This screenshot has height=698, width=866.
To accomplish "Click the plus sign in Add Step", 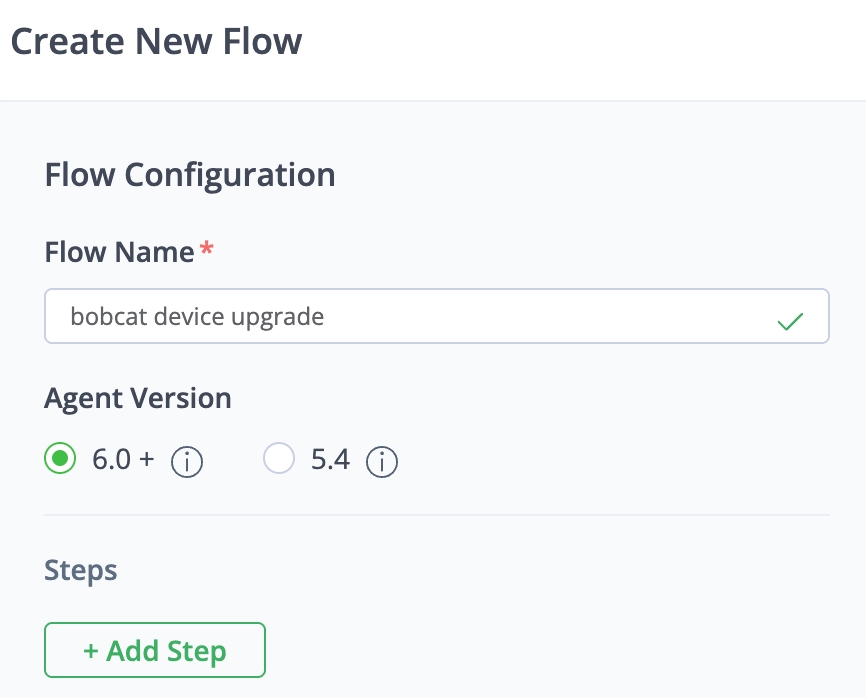I will [x=91, y=651].
